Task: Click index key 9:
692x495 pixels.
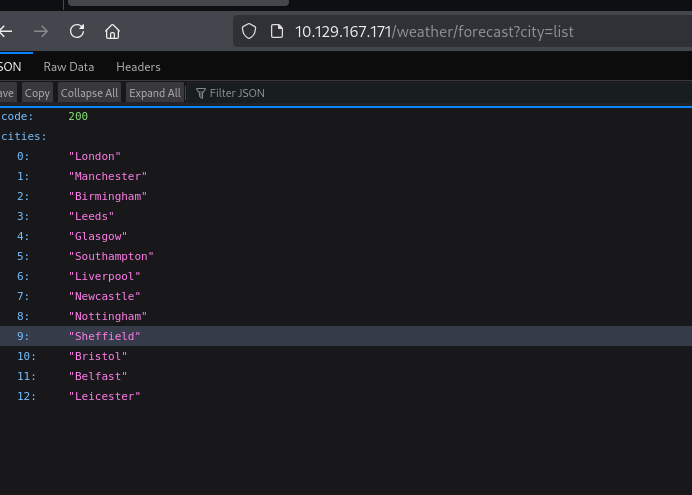Action: pos(23,336)
